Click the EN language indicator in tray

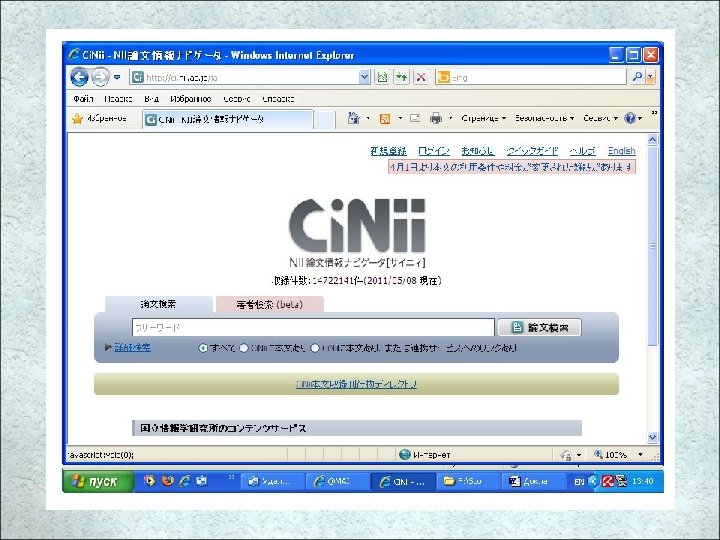pos(579,481)
